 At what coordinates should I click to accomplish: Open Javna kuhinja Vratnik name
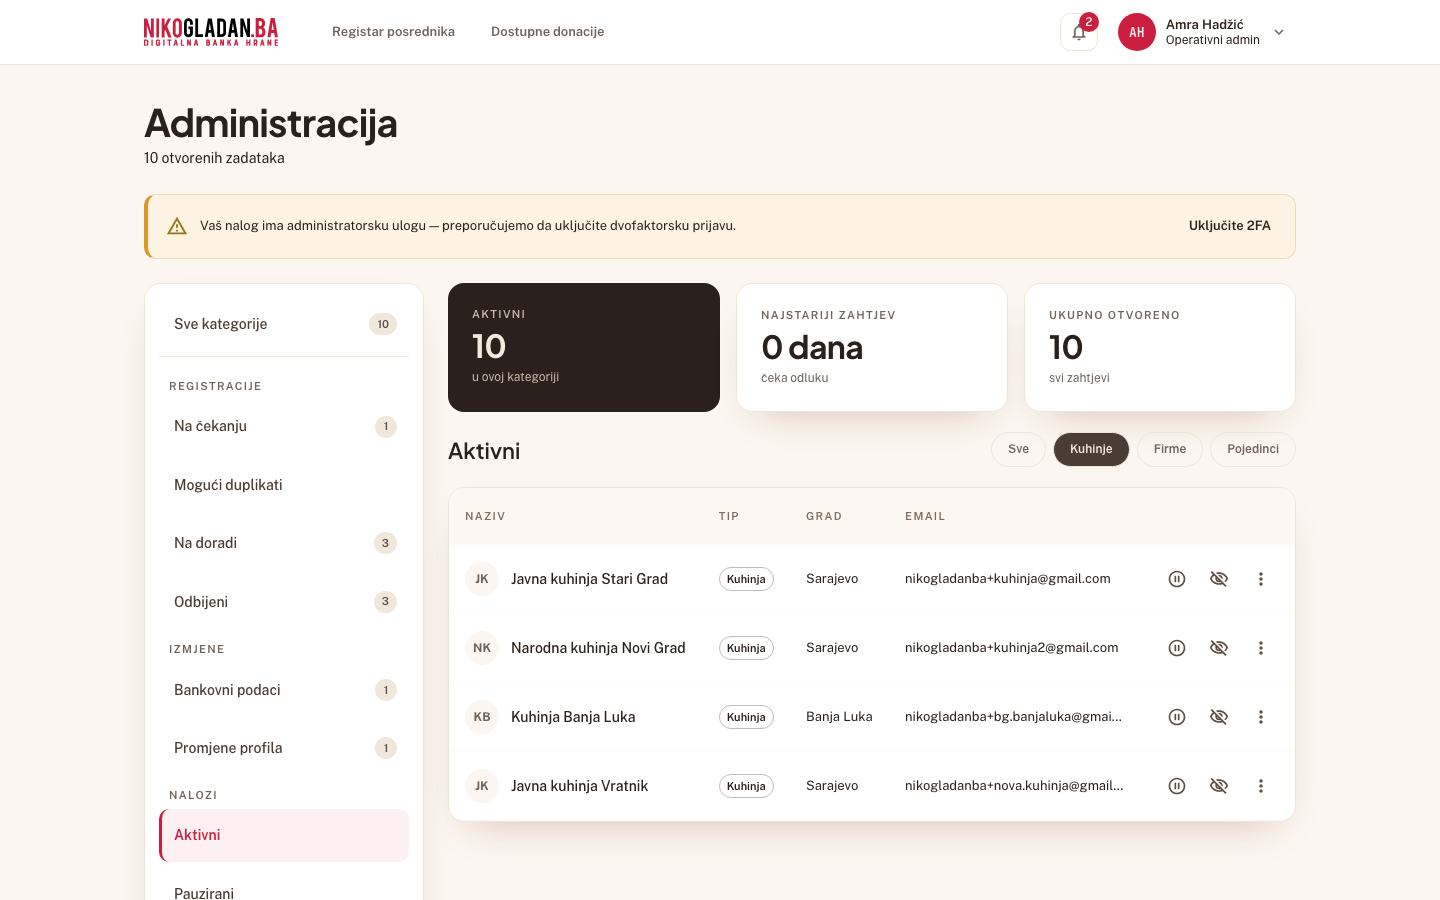(x=579, y=786)
